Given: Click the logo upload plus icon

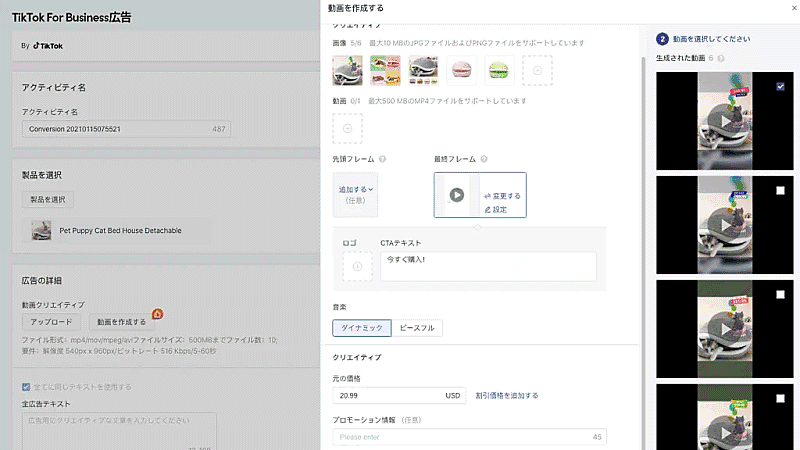Looking at the screenshot, I should click(357, 266).
